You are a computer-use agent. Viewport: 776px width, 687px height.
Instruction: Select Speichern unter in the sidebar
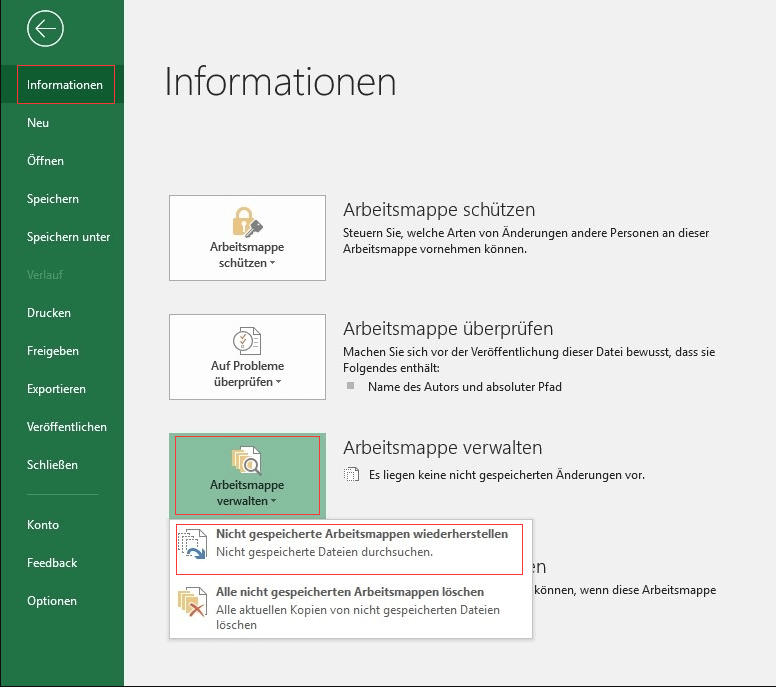point(68,237)
